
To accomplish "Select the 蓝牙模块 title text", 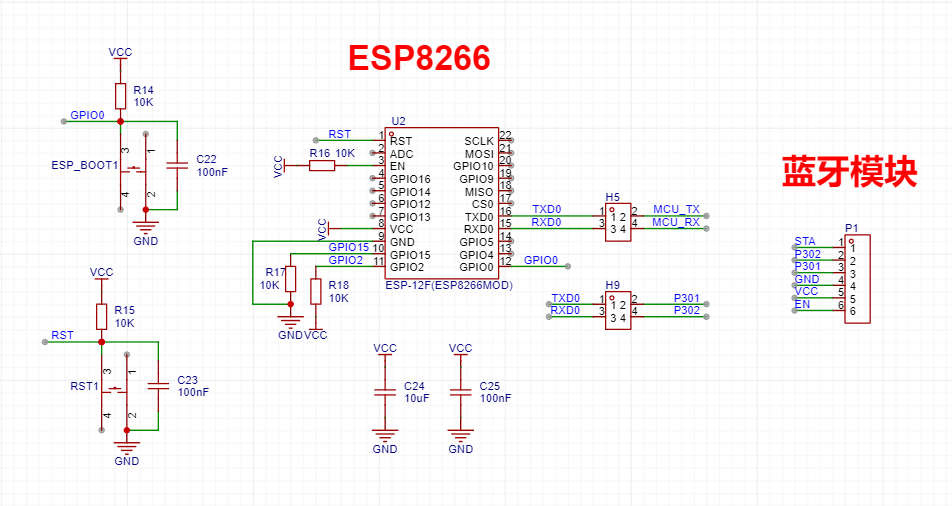I will (849, 172).
